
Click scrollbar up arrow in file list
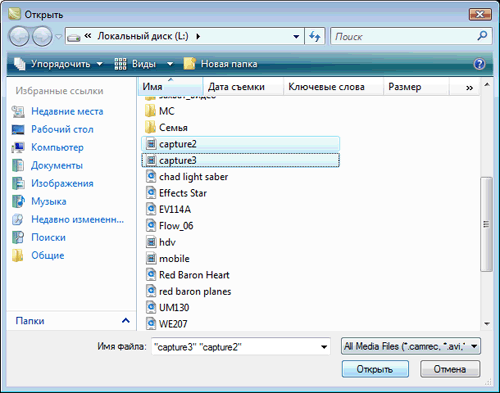point(487,85)
